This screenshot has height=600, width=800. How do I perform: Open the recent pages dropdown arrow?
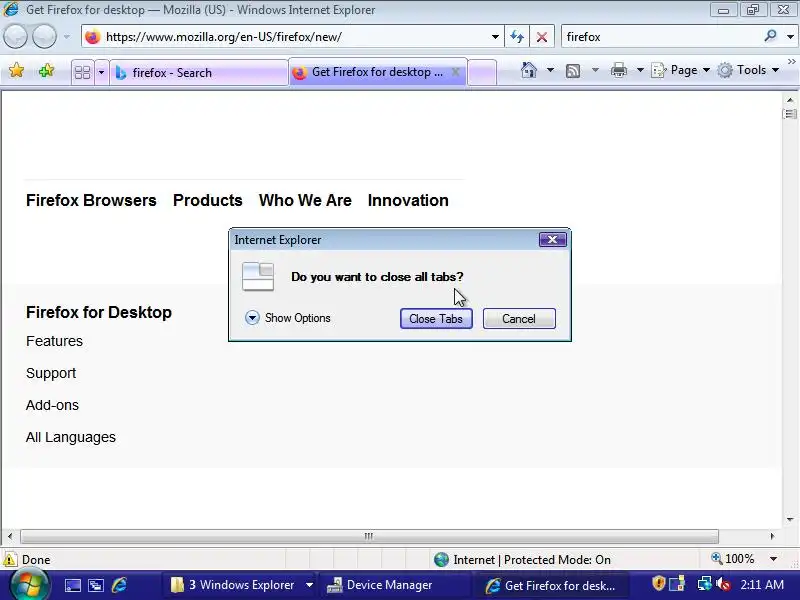(66, 37)
